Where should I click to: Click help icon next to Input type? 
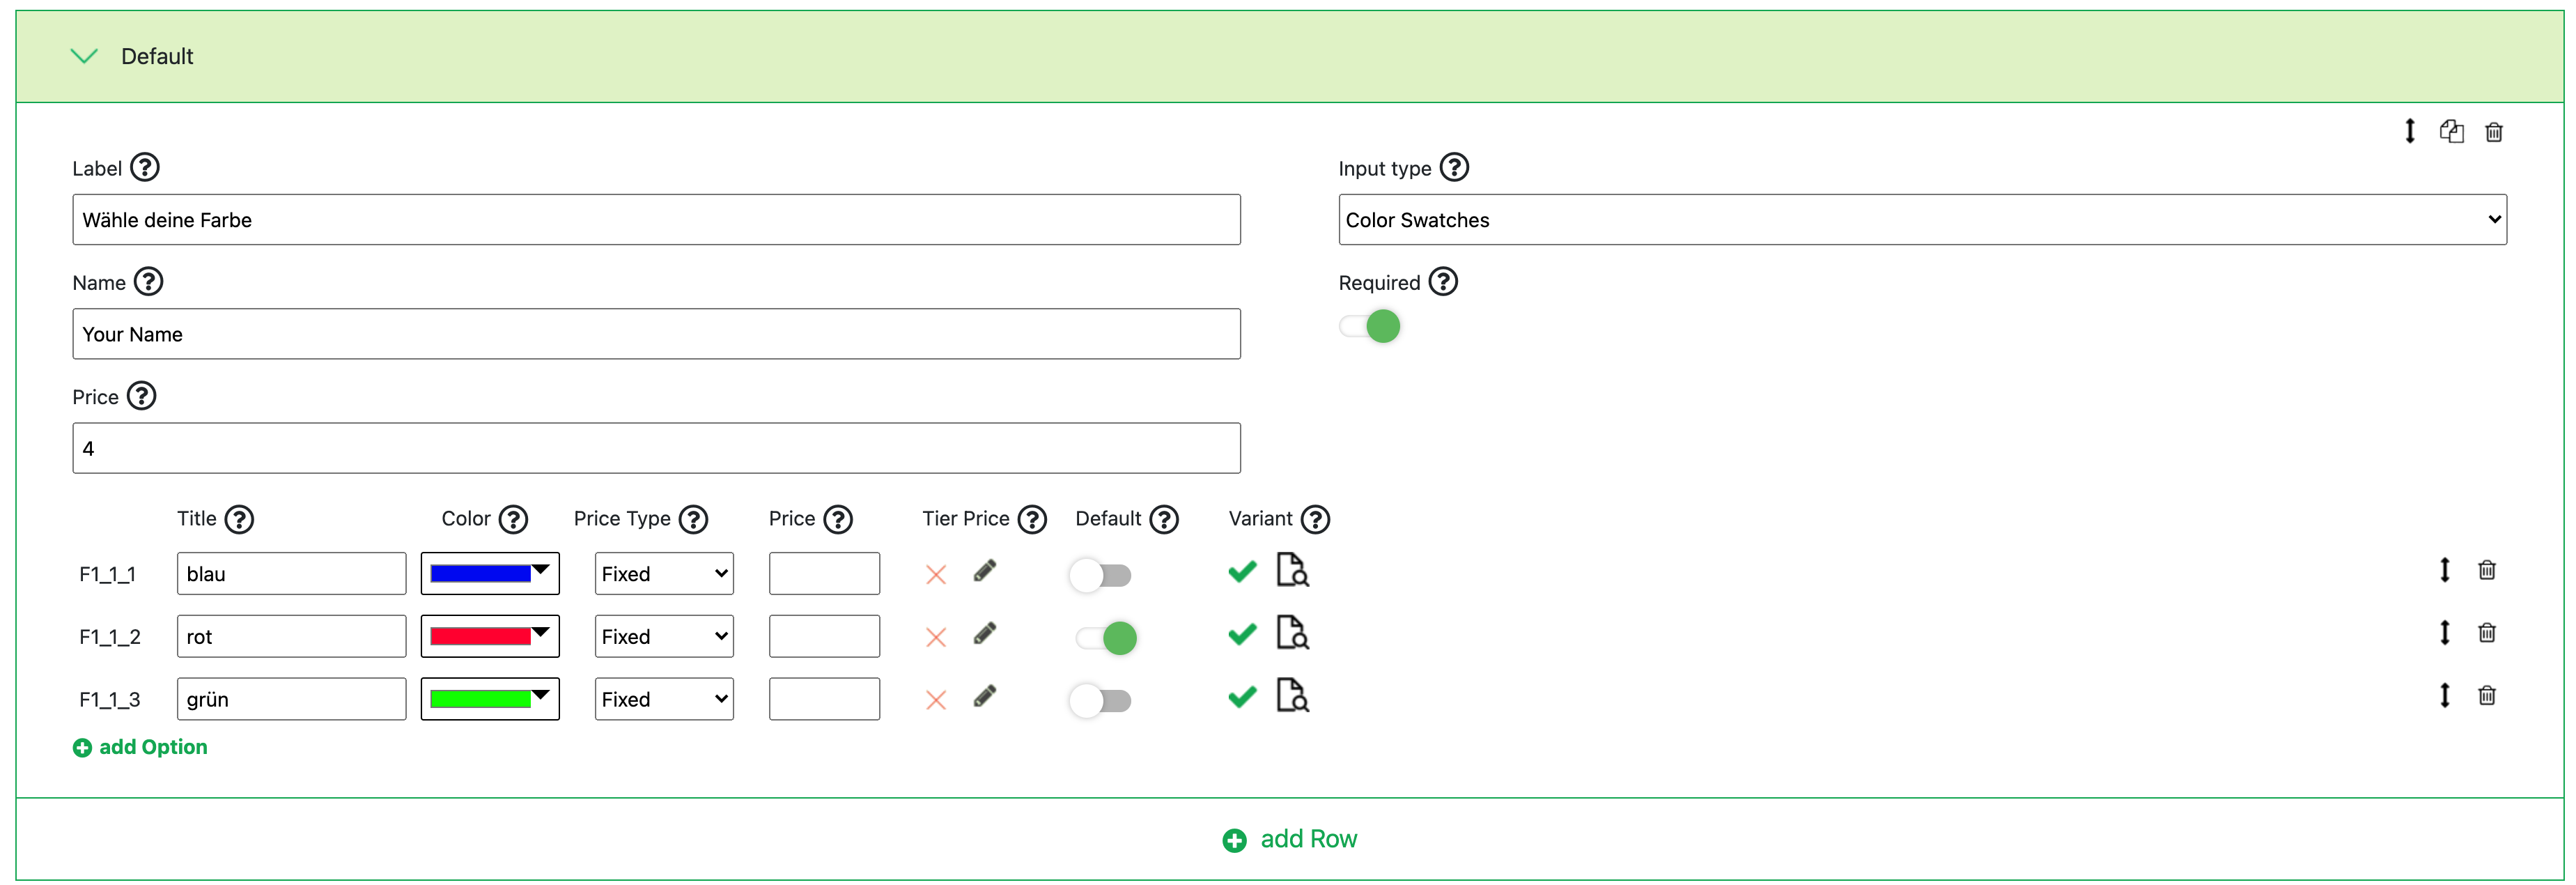tap(1454, 167)
